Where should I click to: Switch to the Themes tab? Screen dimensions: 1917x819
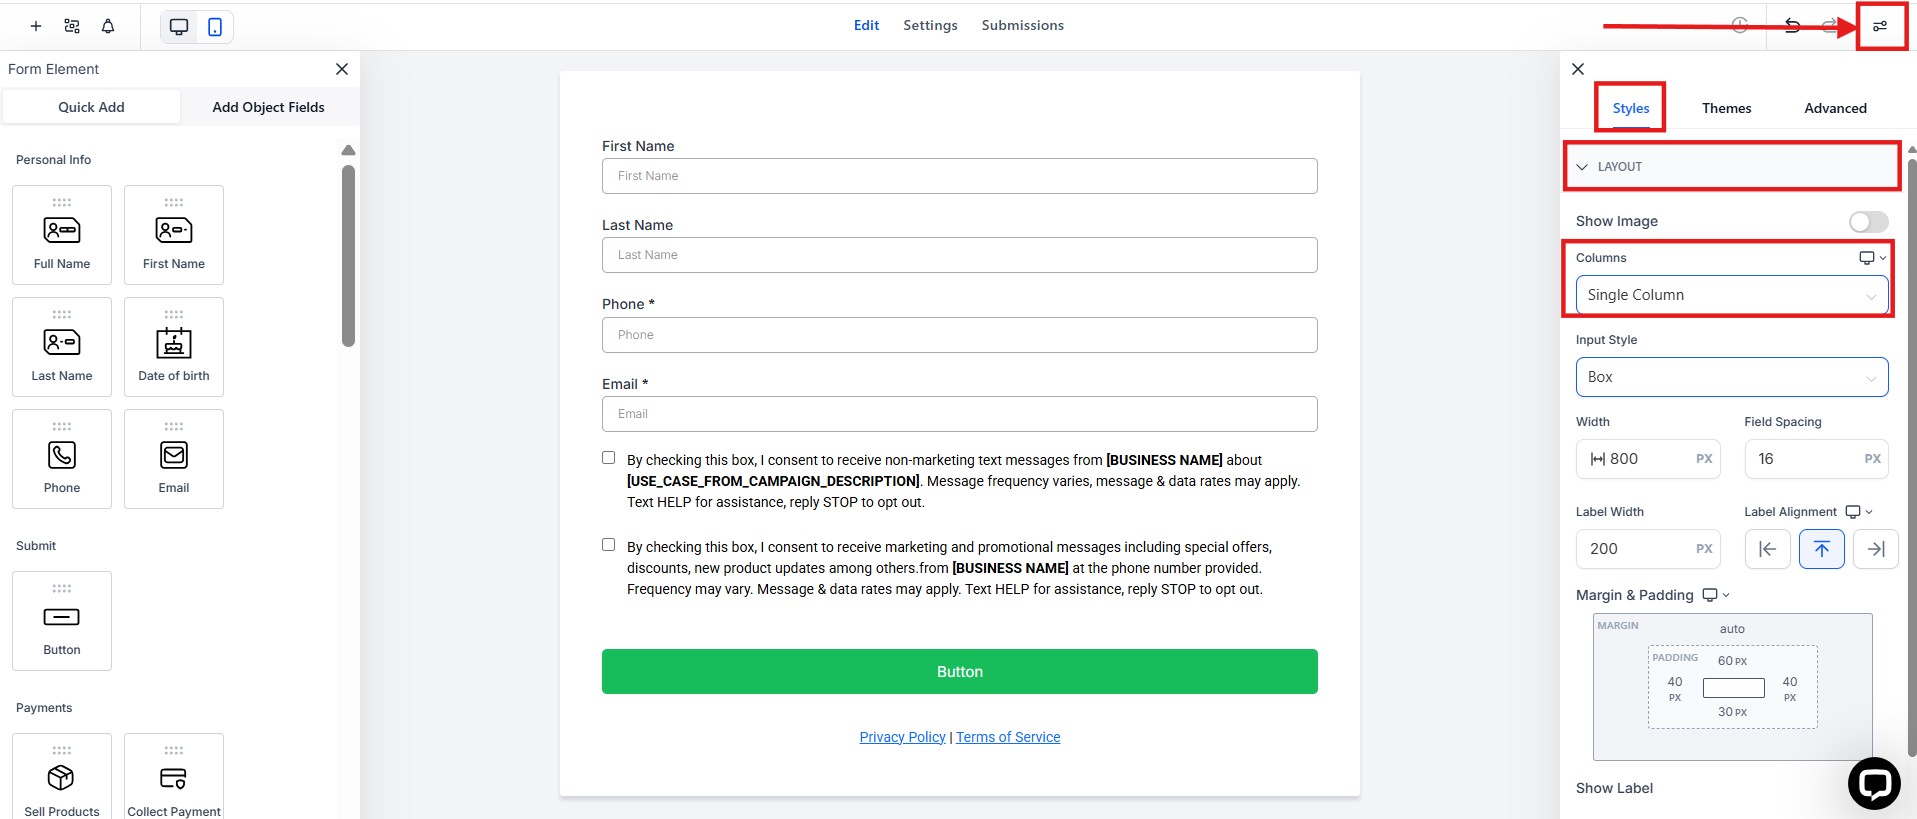(x=1726, y=108)
